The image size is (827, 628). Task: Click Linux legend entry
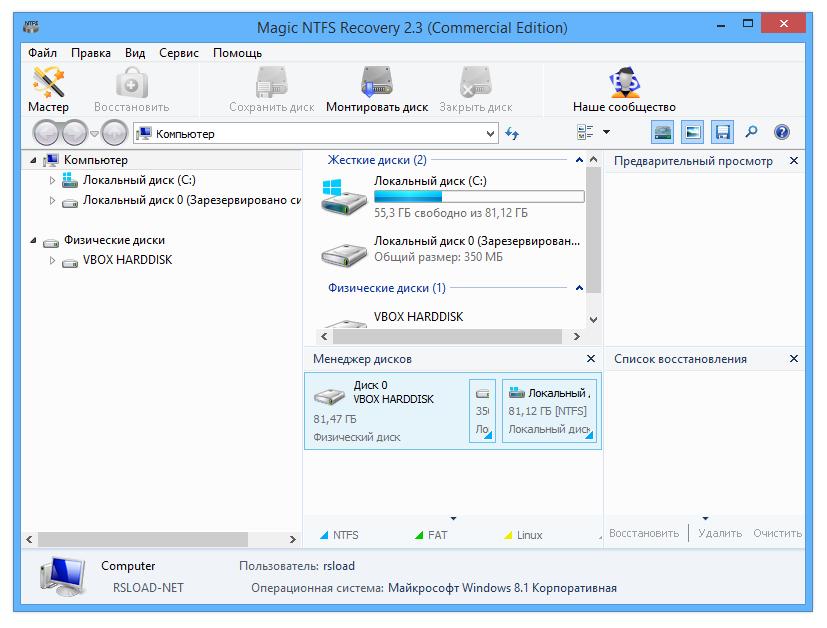tap(523, 535)
